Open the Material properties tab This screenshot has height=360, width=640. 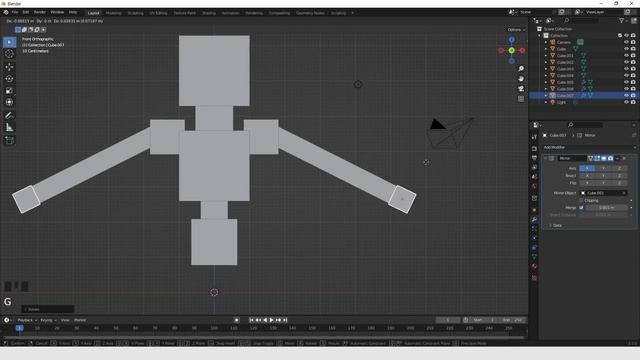click(535, 266)
